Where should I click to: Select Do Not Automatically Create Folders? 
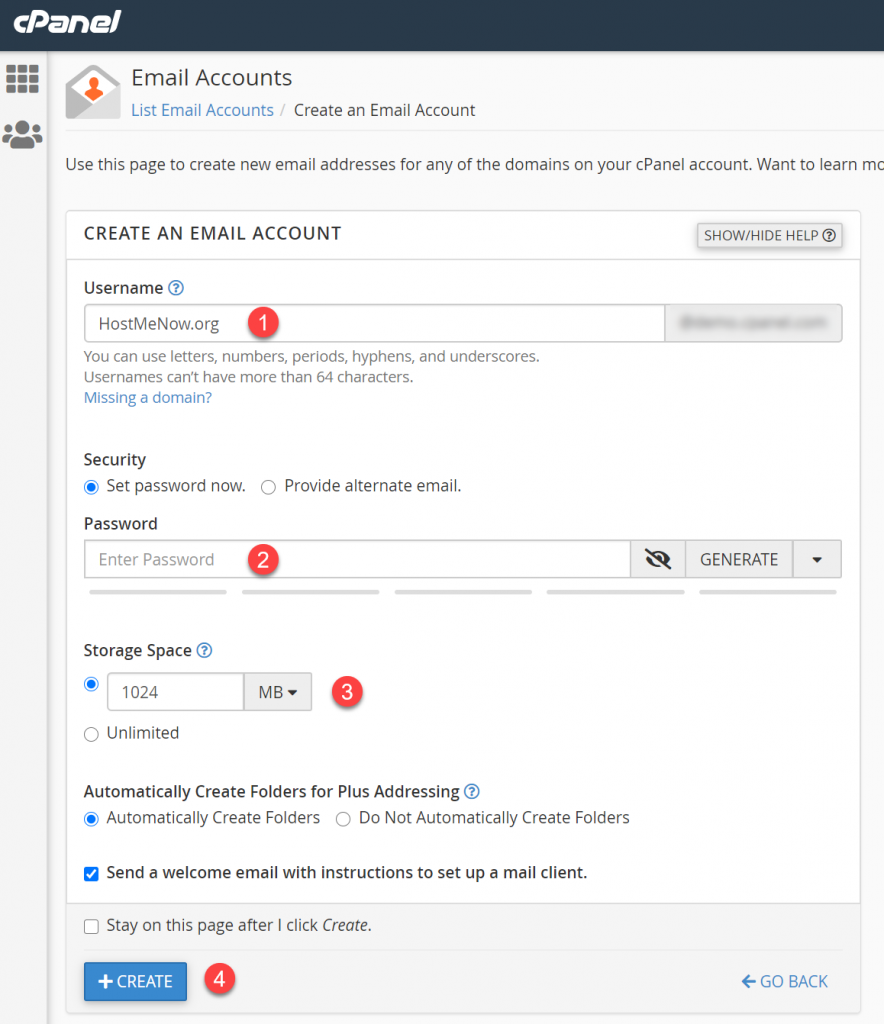[343, 818]
